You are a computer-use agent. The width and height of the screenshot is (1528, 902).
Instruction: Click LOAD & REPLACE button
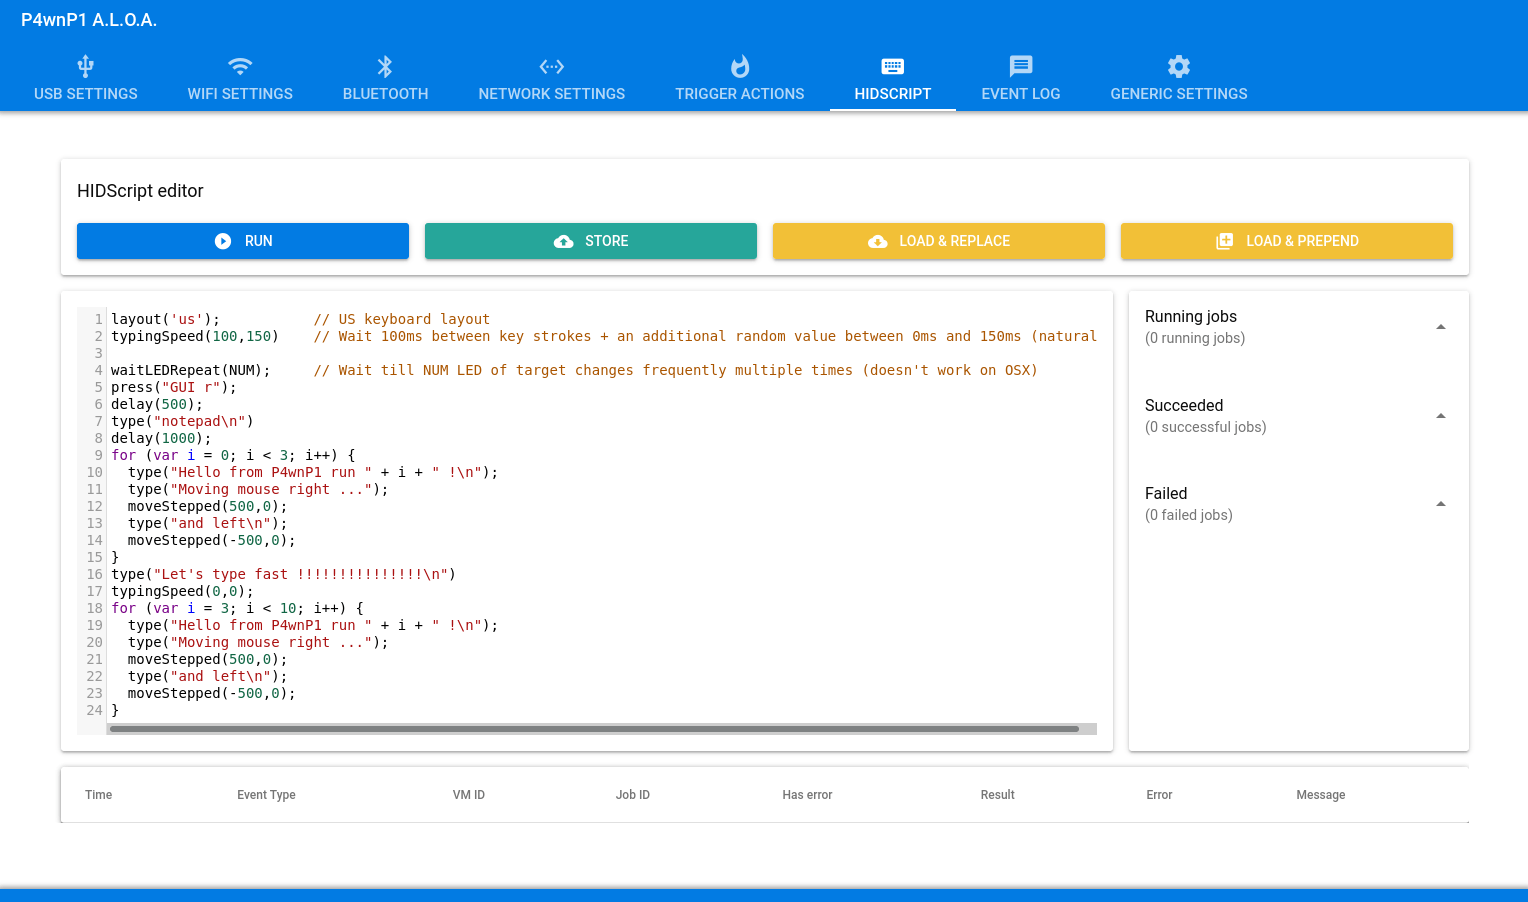[938, 241]
